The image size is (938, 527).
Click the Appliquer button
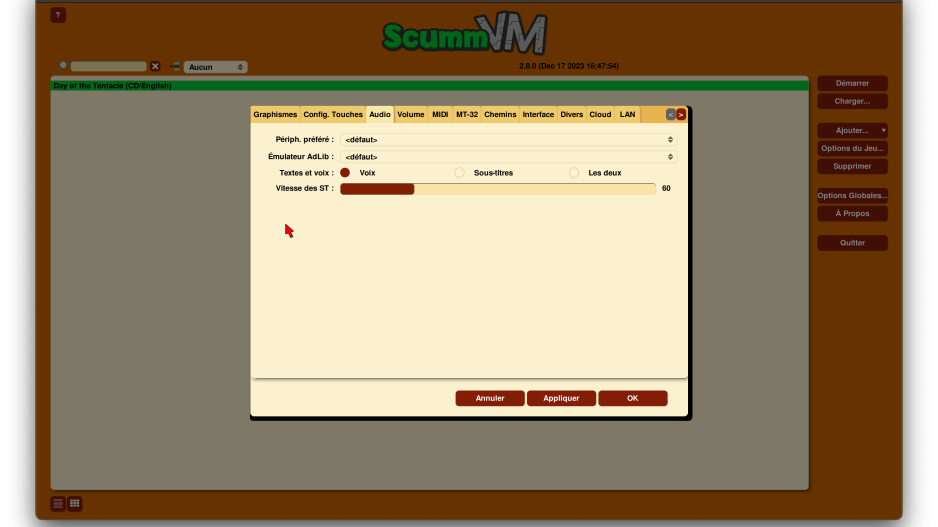[x=561, y=398]
